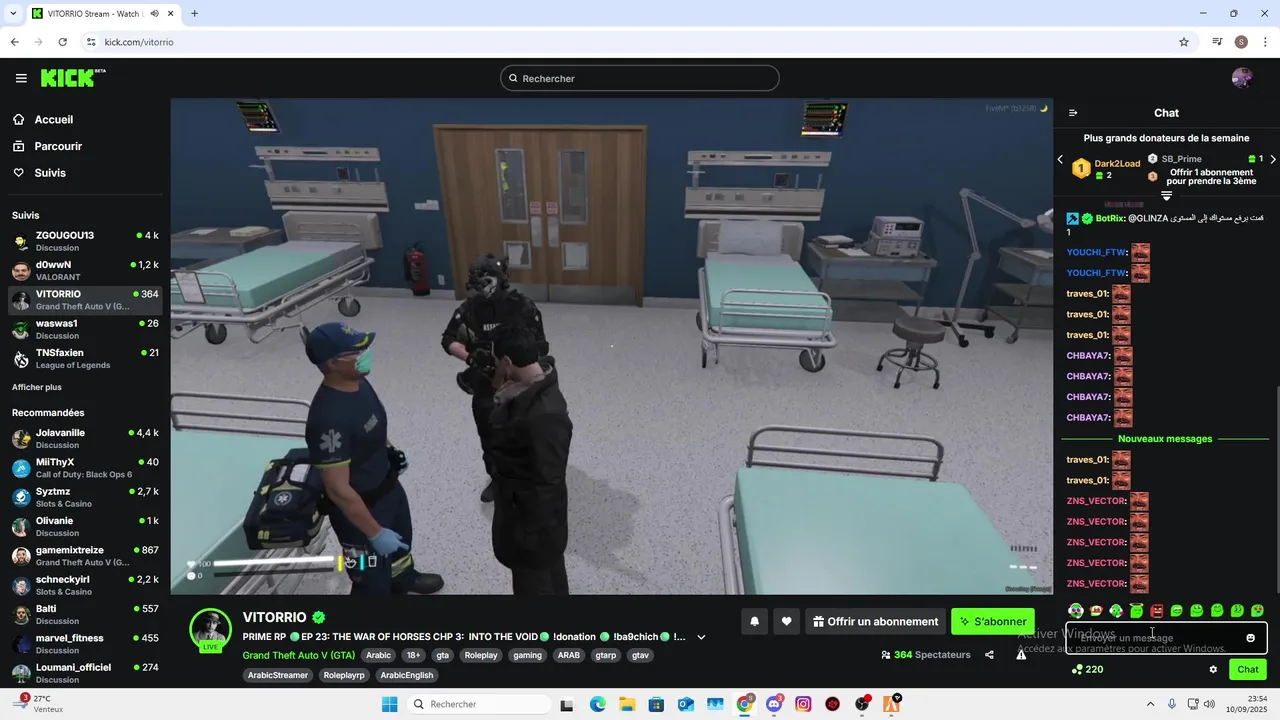The height and width of the screenshot is (720, 1280).
Task: Select the ArabicStreamer tag
Action: 279,676
